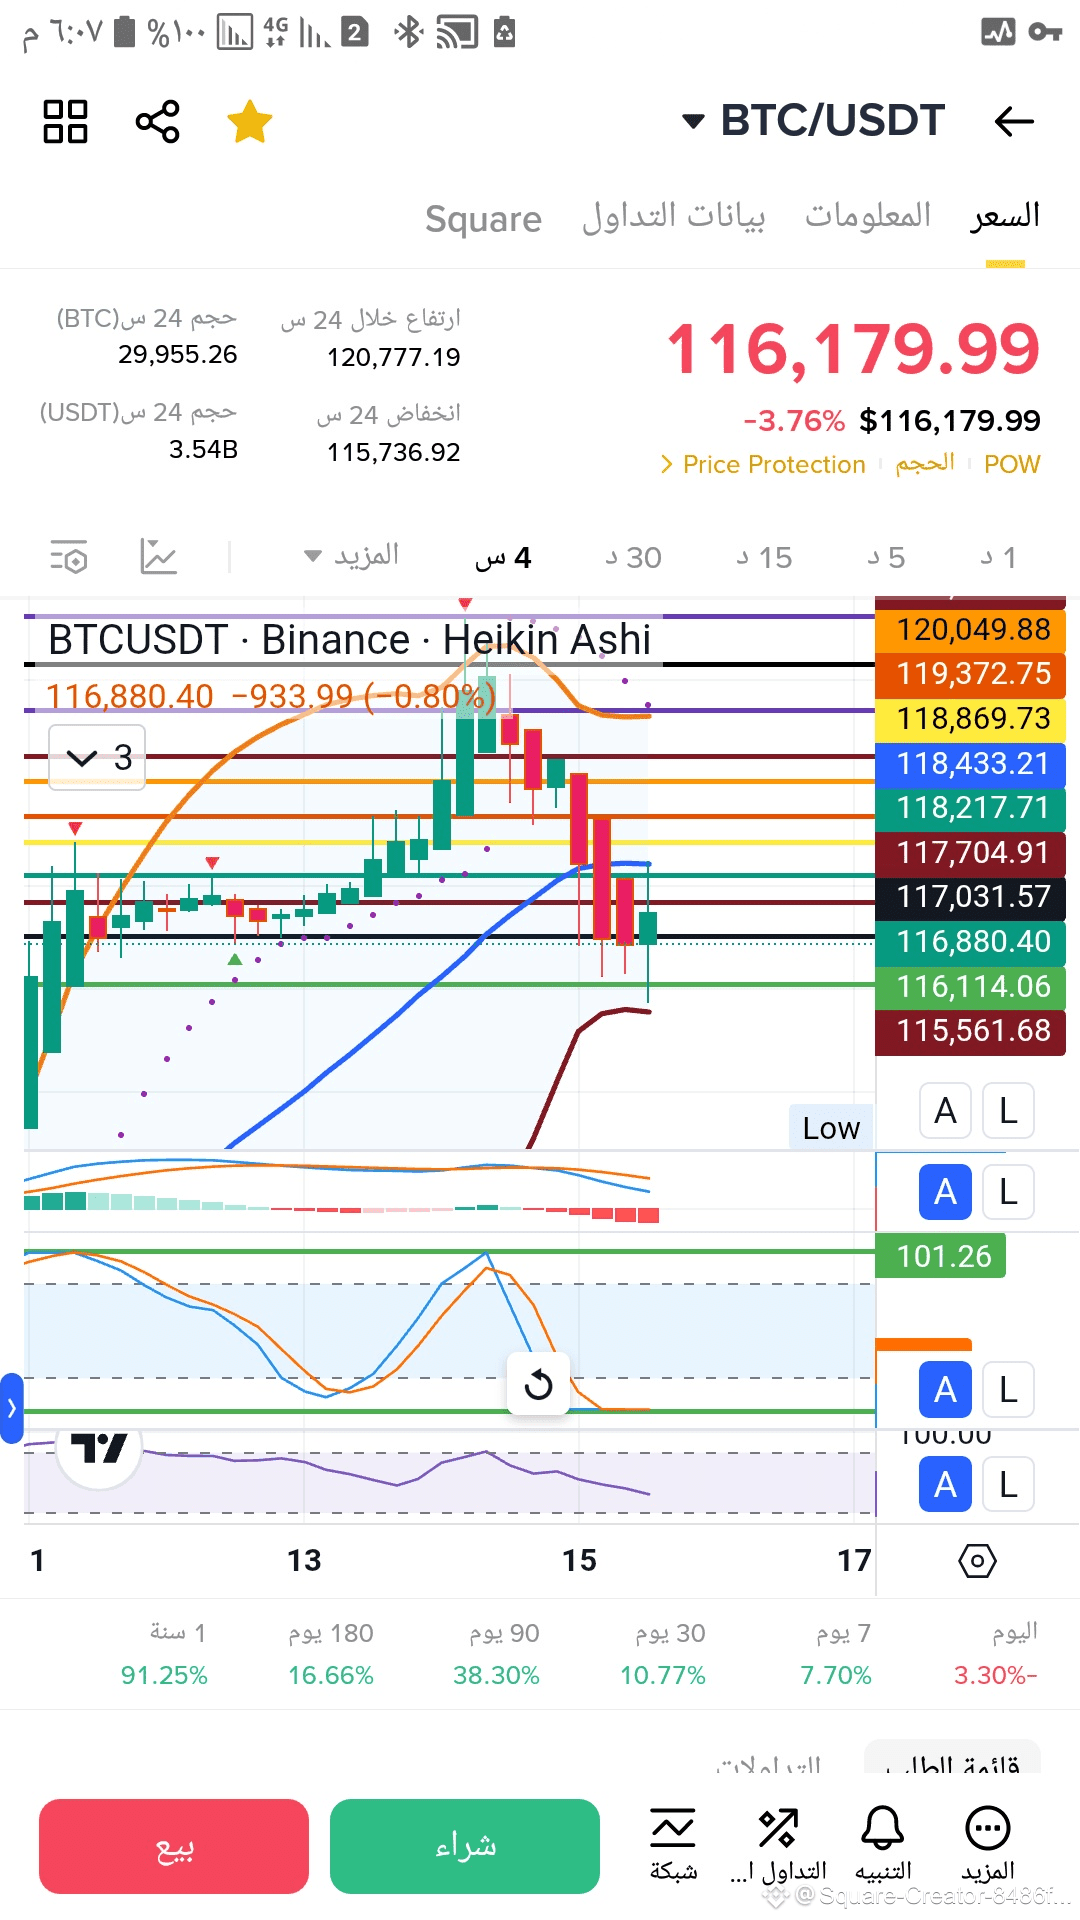Tap the screen cast status icon
The height and width of the screenshot is (1920, 1080).
tap(457, 32)
